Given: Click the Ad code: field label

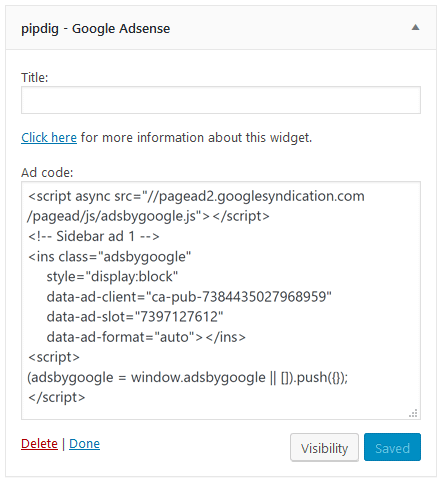Looking at the screenshot, I should [47, 172].
